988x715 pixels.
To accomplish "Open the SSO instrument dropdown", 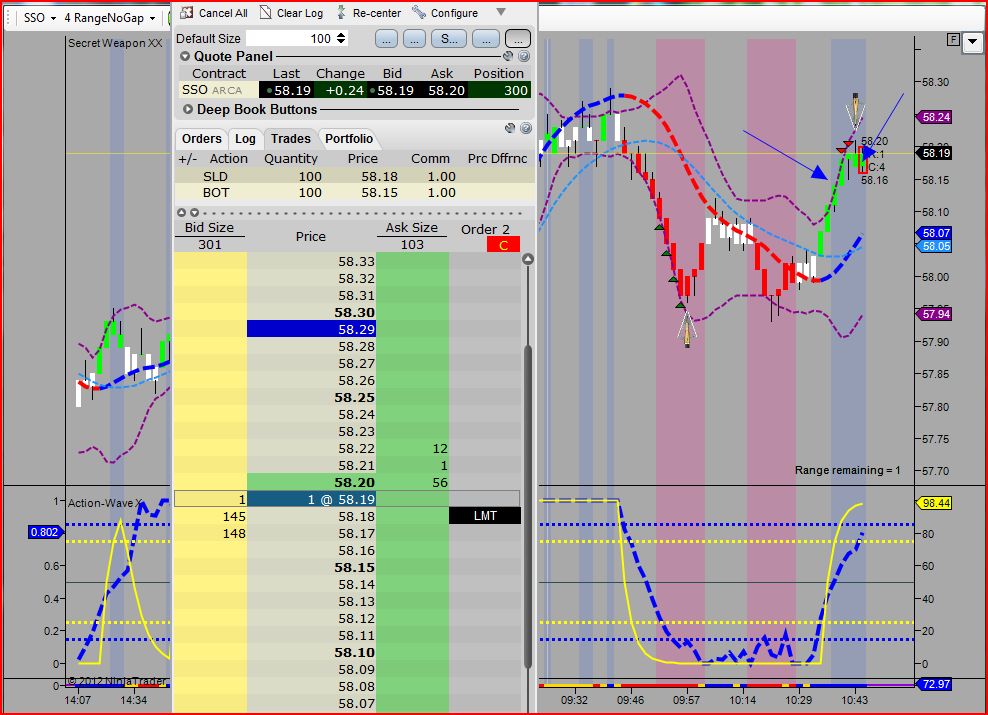I will [x=40, y=18].
